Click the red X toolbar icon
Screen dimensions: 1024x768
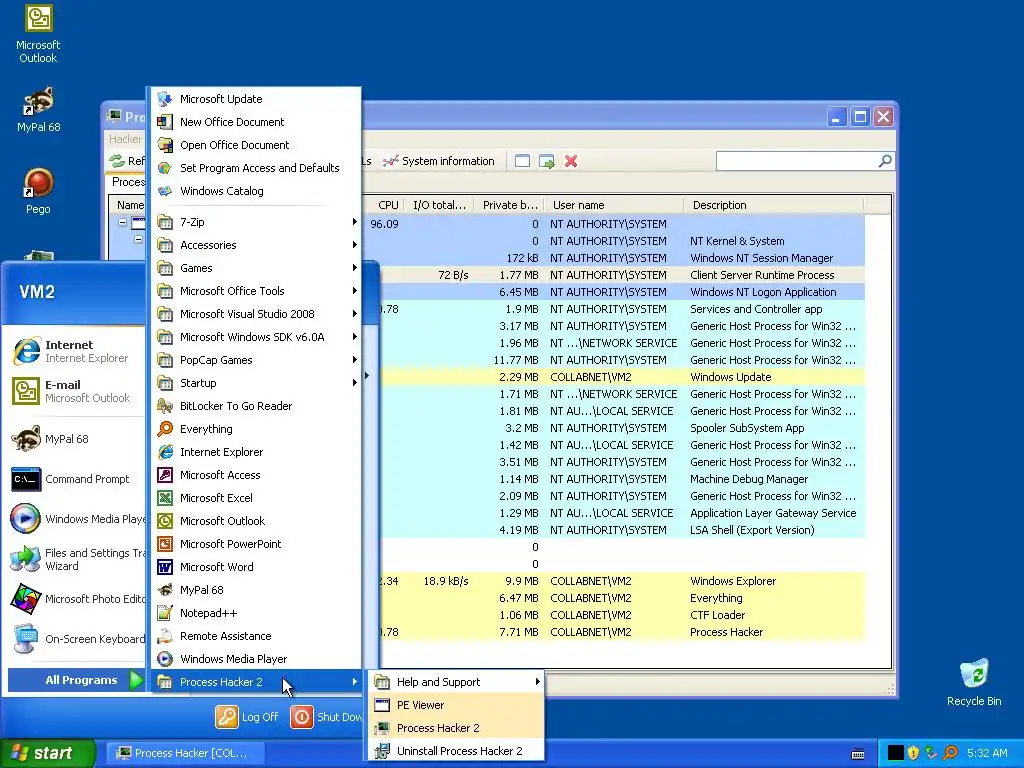pyautogui.click(x=571, y=161)
